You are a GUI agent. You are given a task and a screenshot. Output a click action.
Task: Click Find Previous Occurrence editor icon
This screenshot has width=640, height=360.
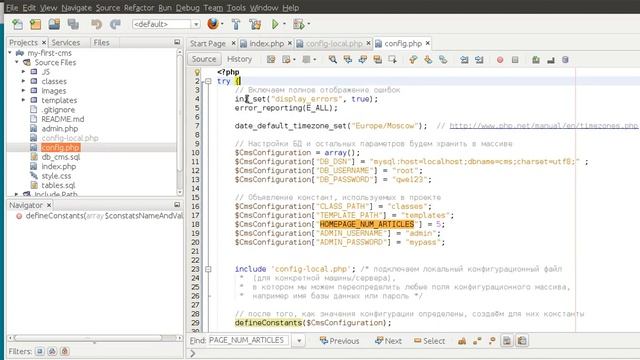point(348,60)
